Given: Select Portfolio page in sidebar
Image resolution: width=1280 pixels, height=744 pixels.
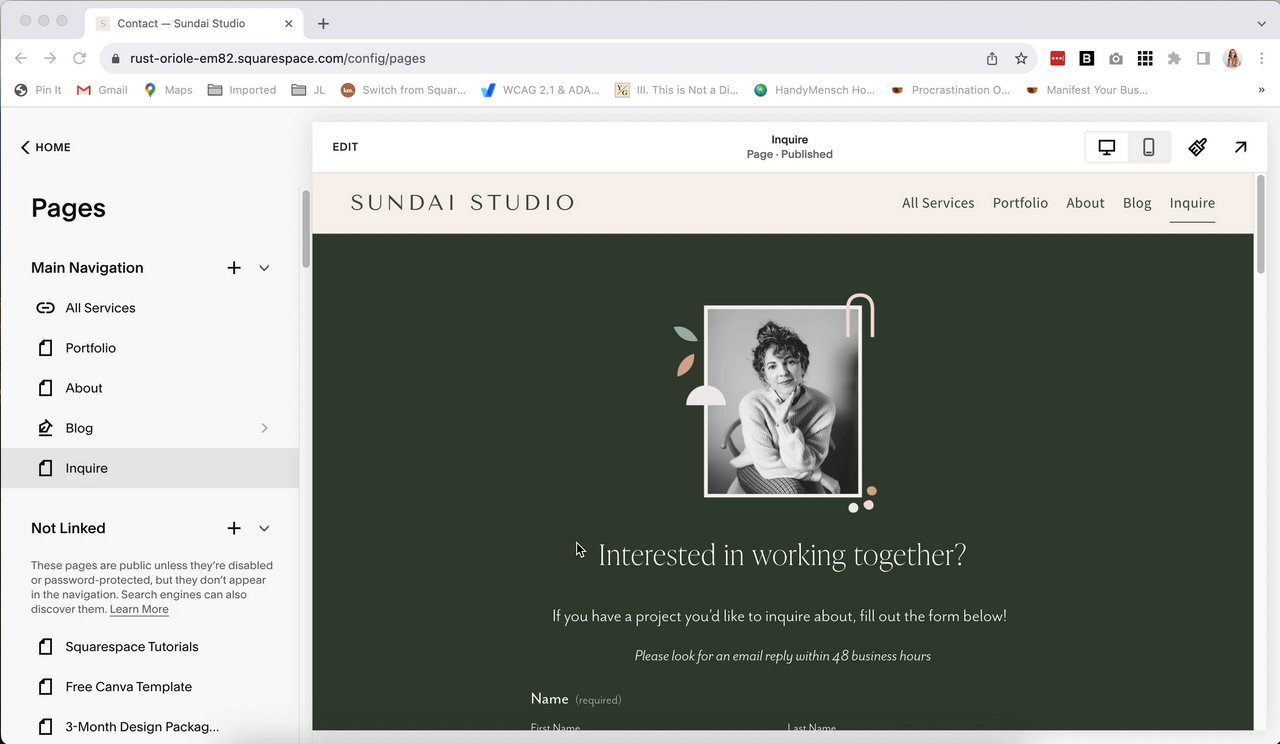Looking at the screenshot, I should [91, 348].
